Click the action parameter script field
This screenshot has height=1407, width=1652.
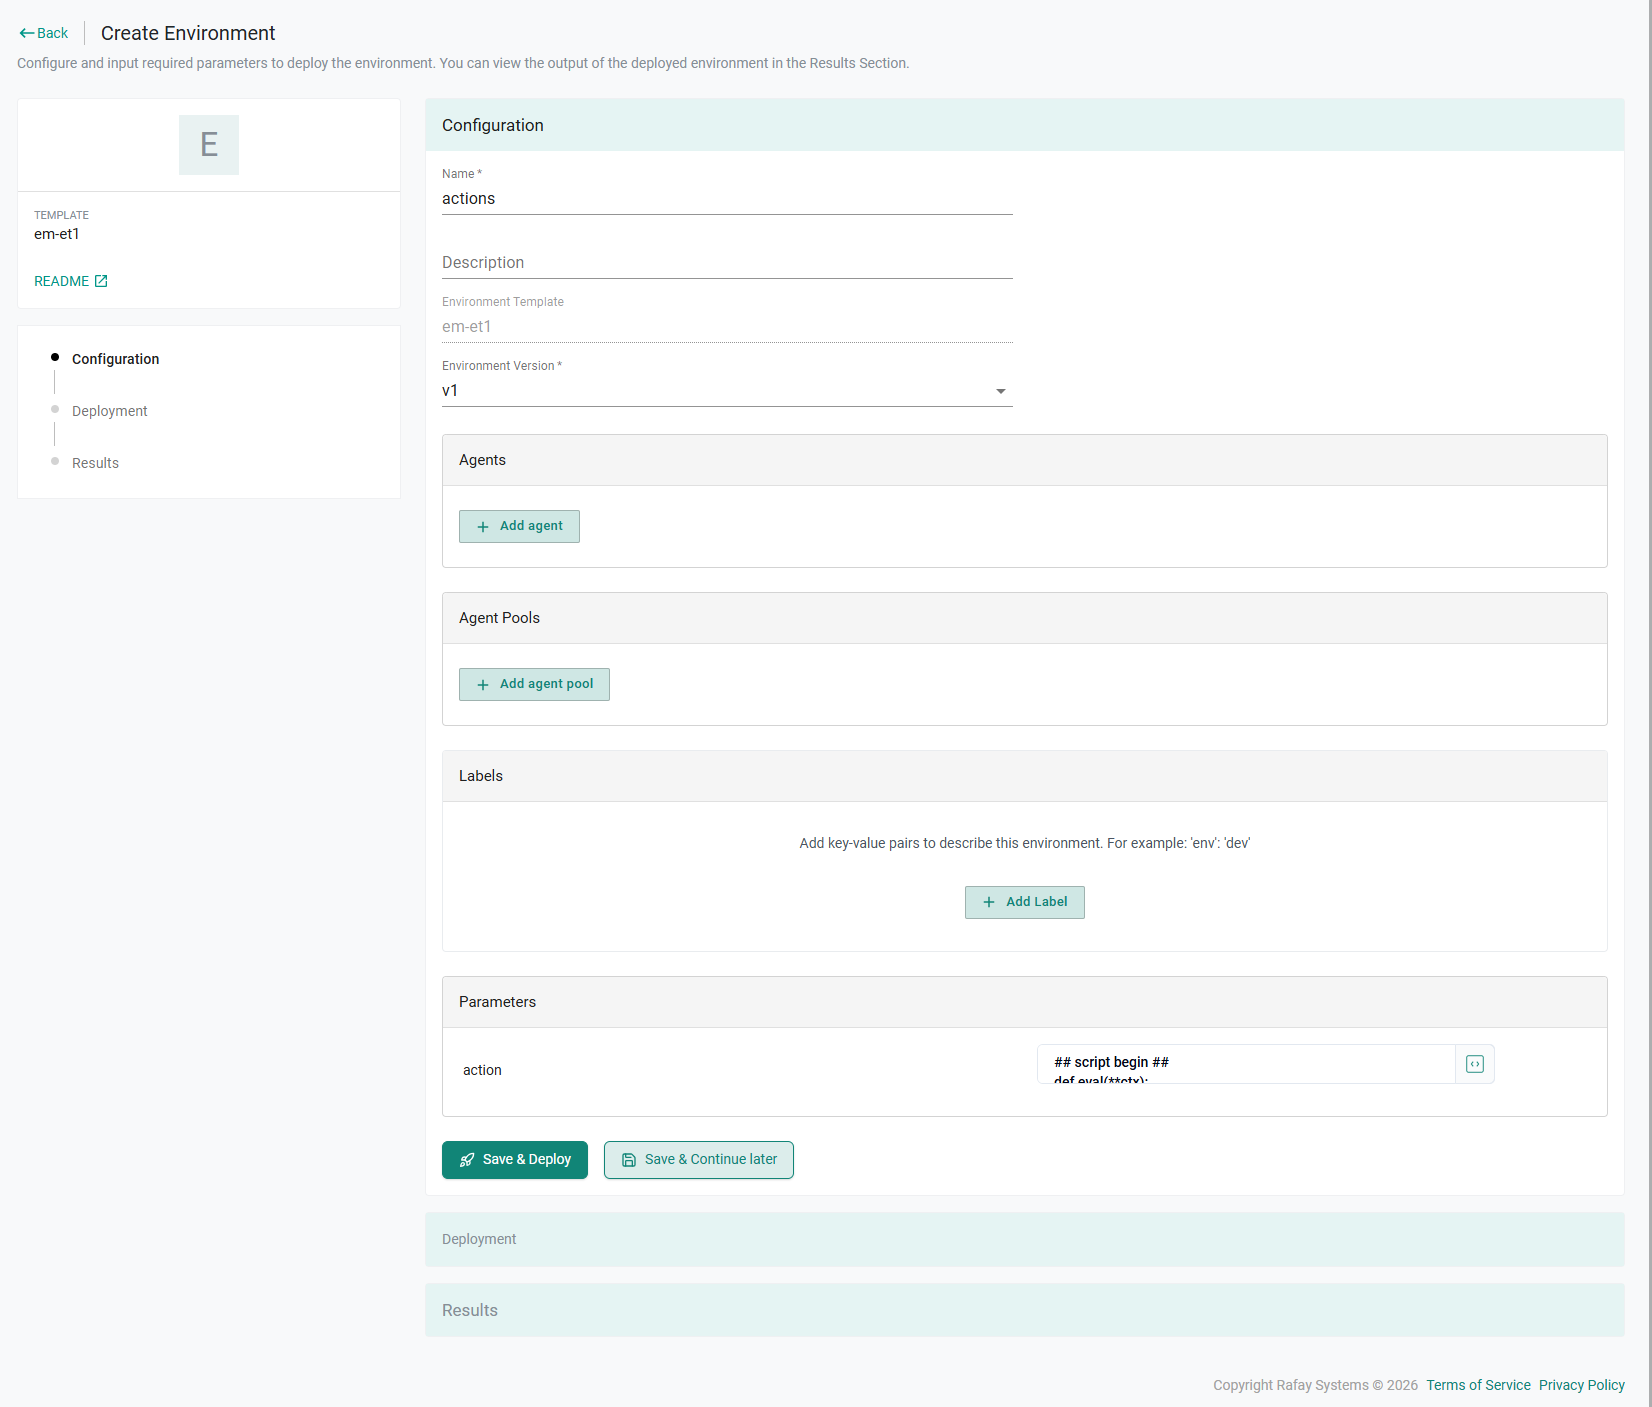tap(1245, 1064)
